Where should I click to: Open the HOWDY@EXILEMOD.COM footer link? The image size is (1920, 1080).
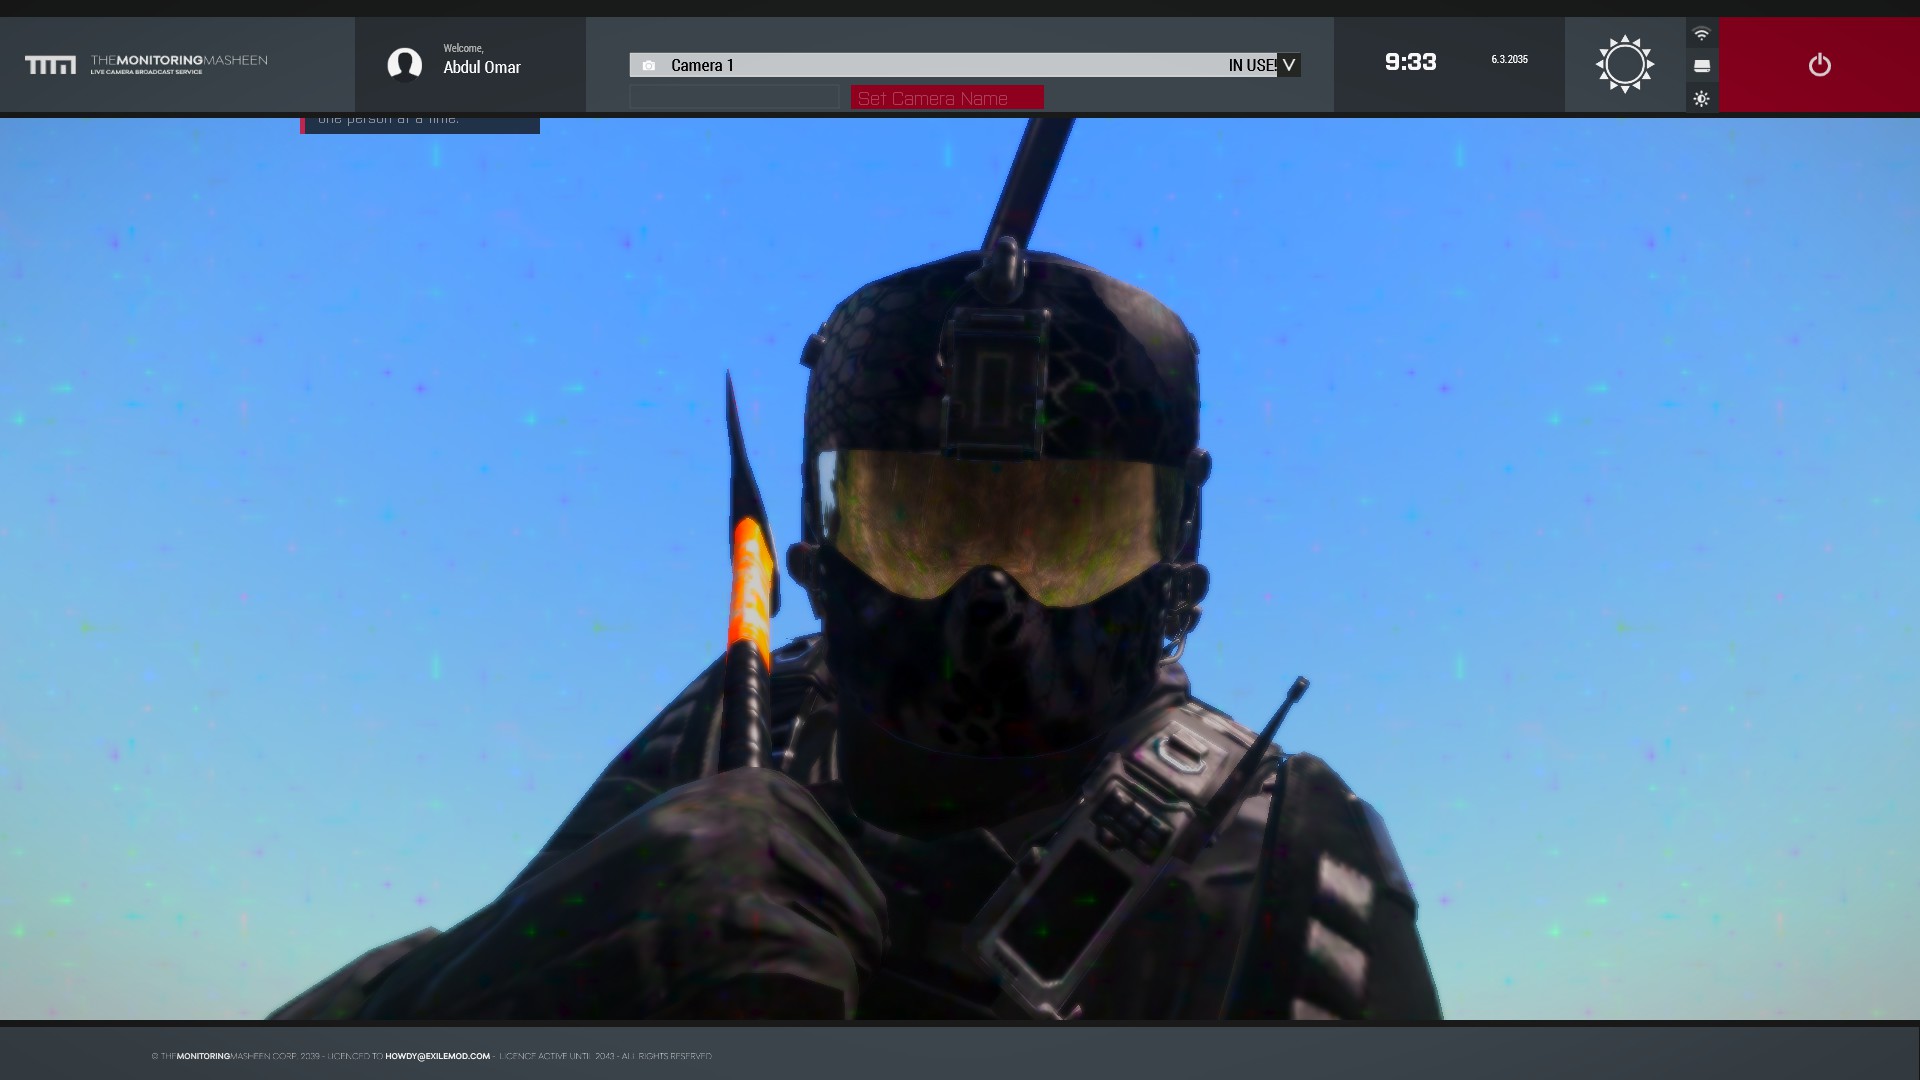[437, 1056]
